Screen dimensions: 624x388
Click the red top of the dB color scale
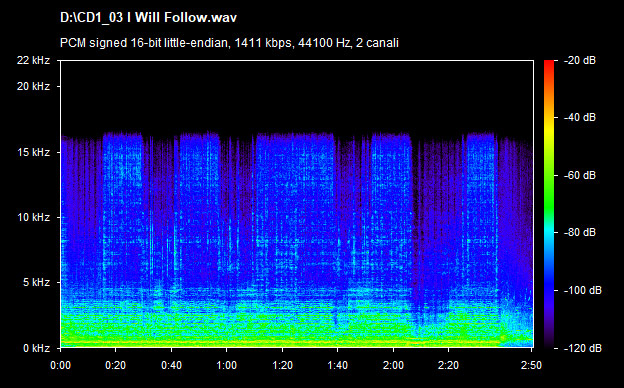(x=549, y=66)
